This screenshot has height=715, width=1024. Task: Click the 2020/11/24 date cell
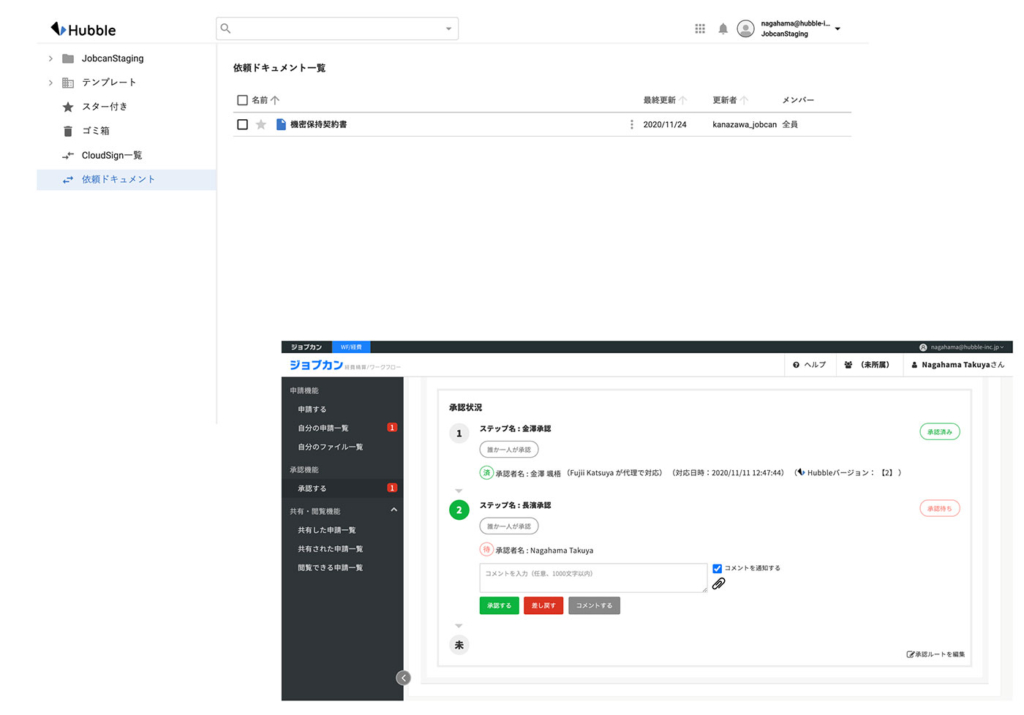click(665, 125)
